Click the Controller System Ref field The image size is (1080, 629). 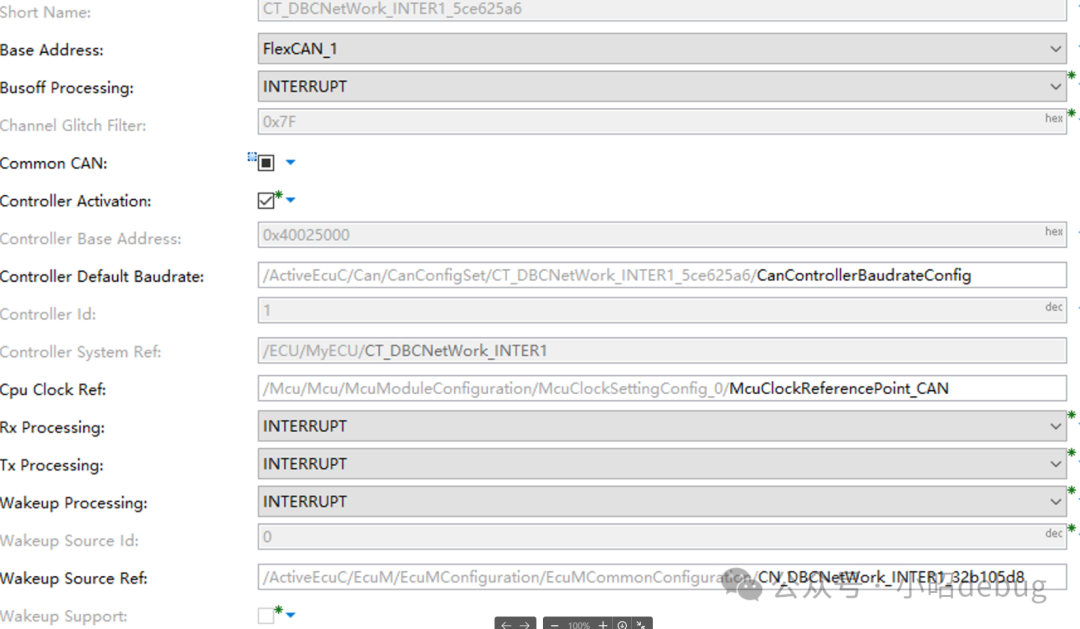point(662,351)
